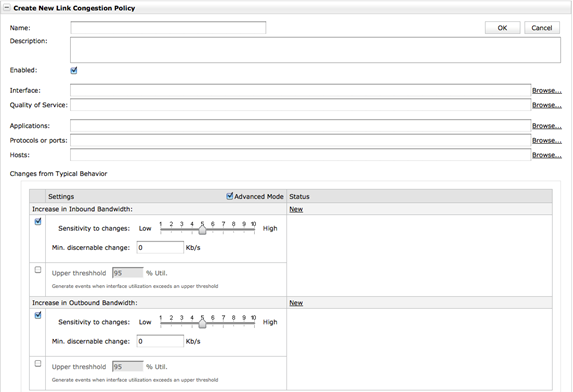Click Outbound Min. discernable change field
The image size is (573, 392).
(x=160, y=341)
